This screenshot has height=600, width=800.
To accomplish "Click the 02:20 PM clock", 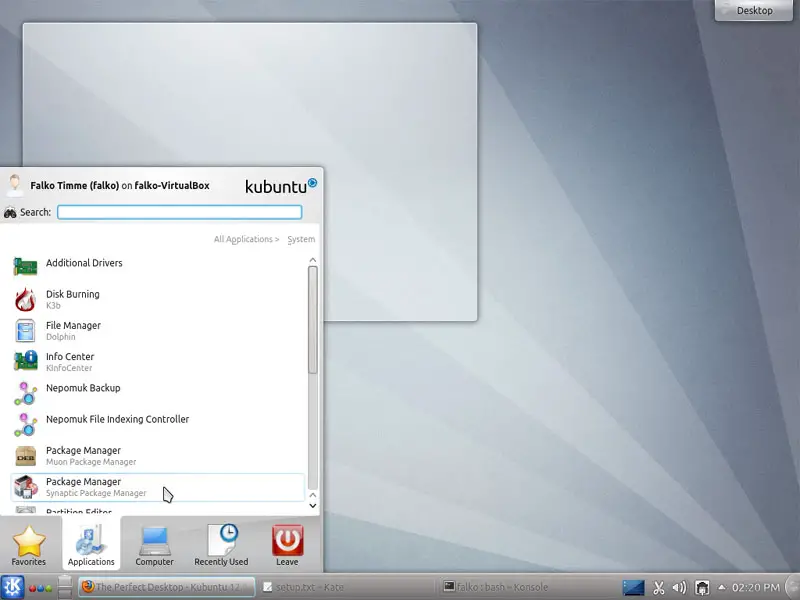I will click(756, 588).
